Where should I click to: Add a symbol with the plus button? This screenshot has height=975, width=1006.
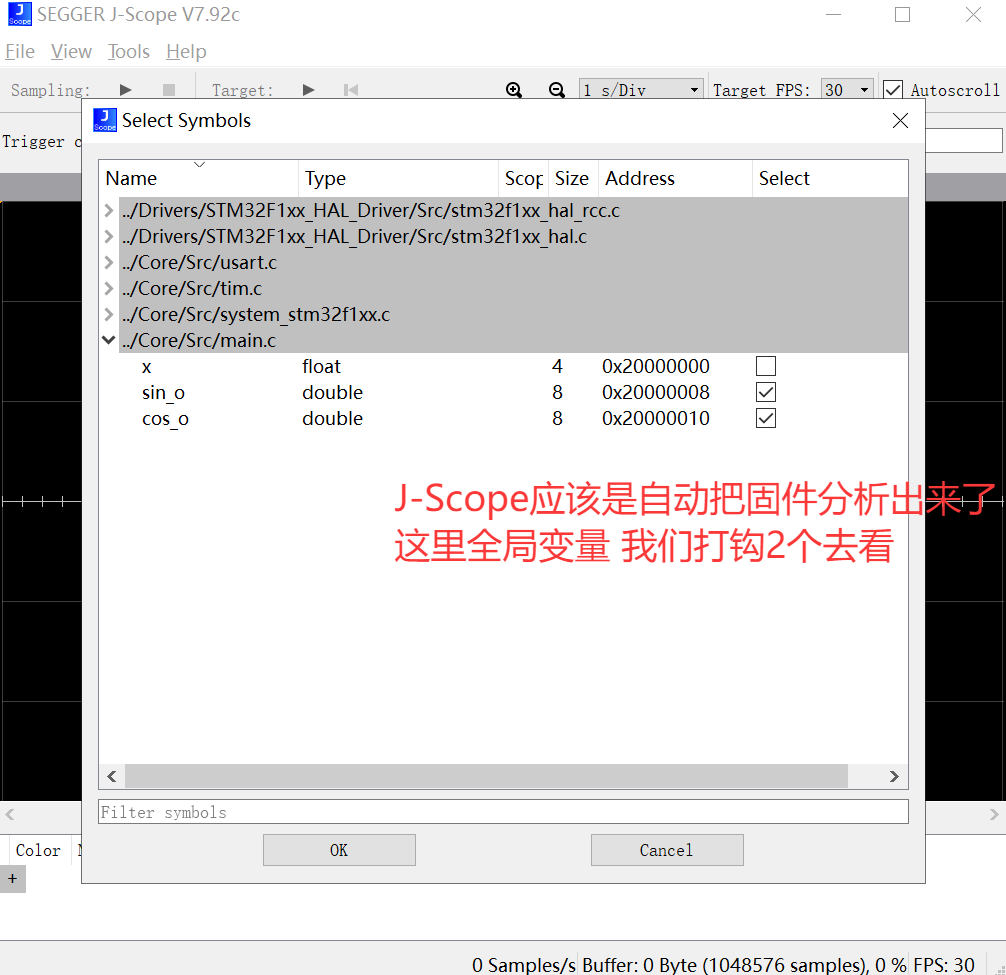pos(13,879)
